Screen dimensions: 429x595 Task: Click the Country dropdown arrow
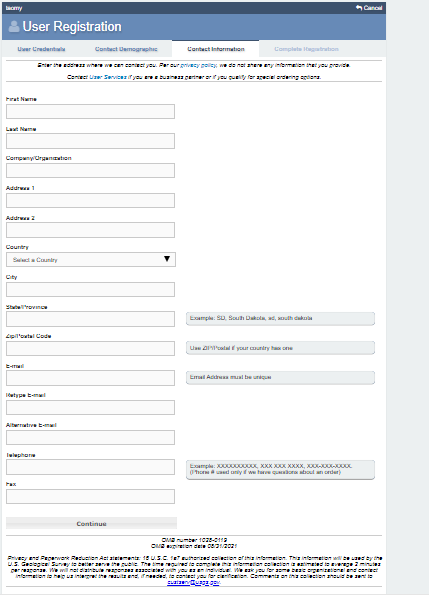(167, 259)
